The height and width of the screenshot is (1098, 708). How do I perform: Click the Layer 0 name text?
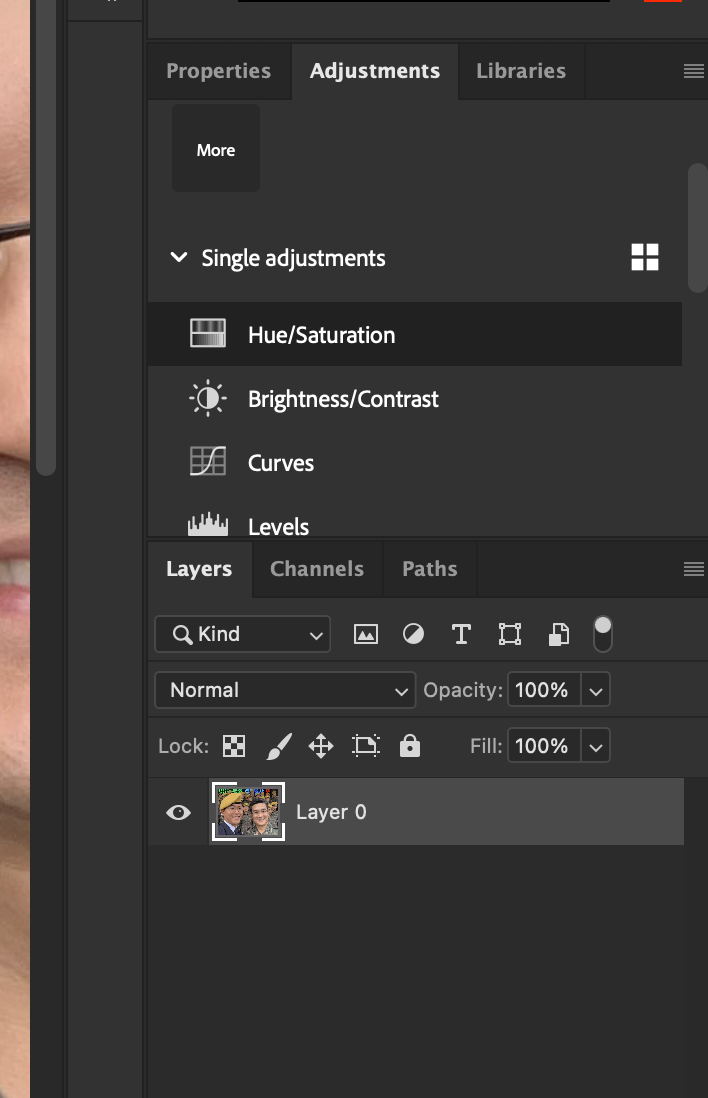(331, 812)
